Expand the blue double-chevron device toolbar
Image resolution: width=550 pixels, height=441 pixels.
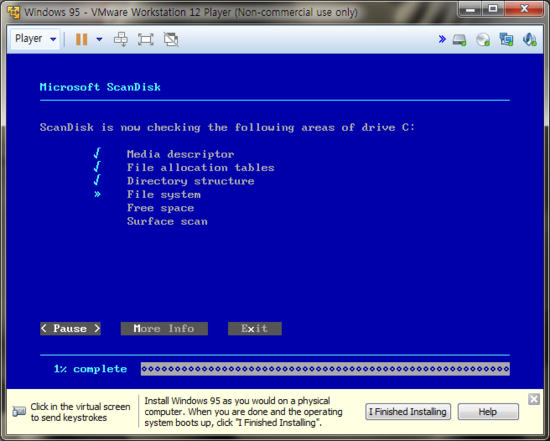tap(442, 39)
